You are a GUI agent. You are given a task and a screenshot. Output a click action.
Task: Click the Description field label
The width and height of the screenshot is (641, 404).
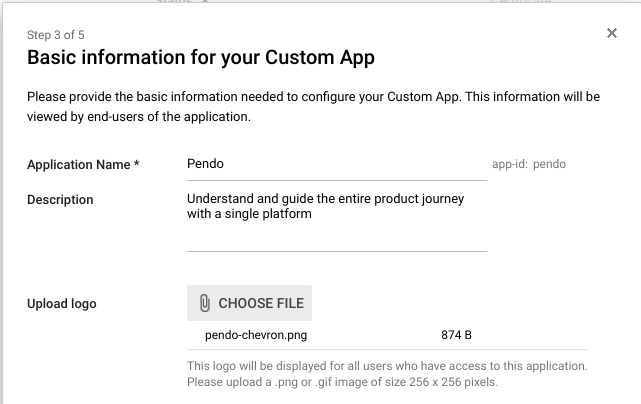60,200
